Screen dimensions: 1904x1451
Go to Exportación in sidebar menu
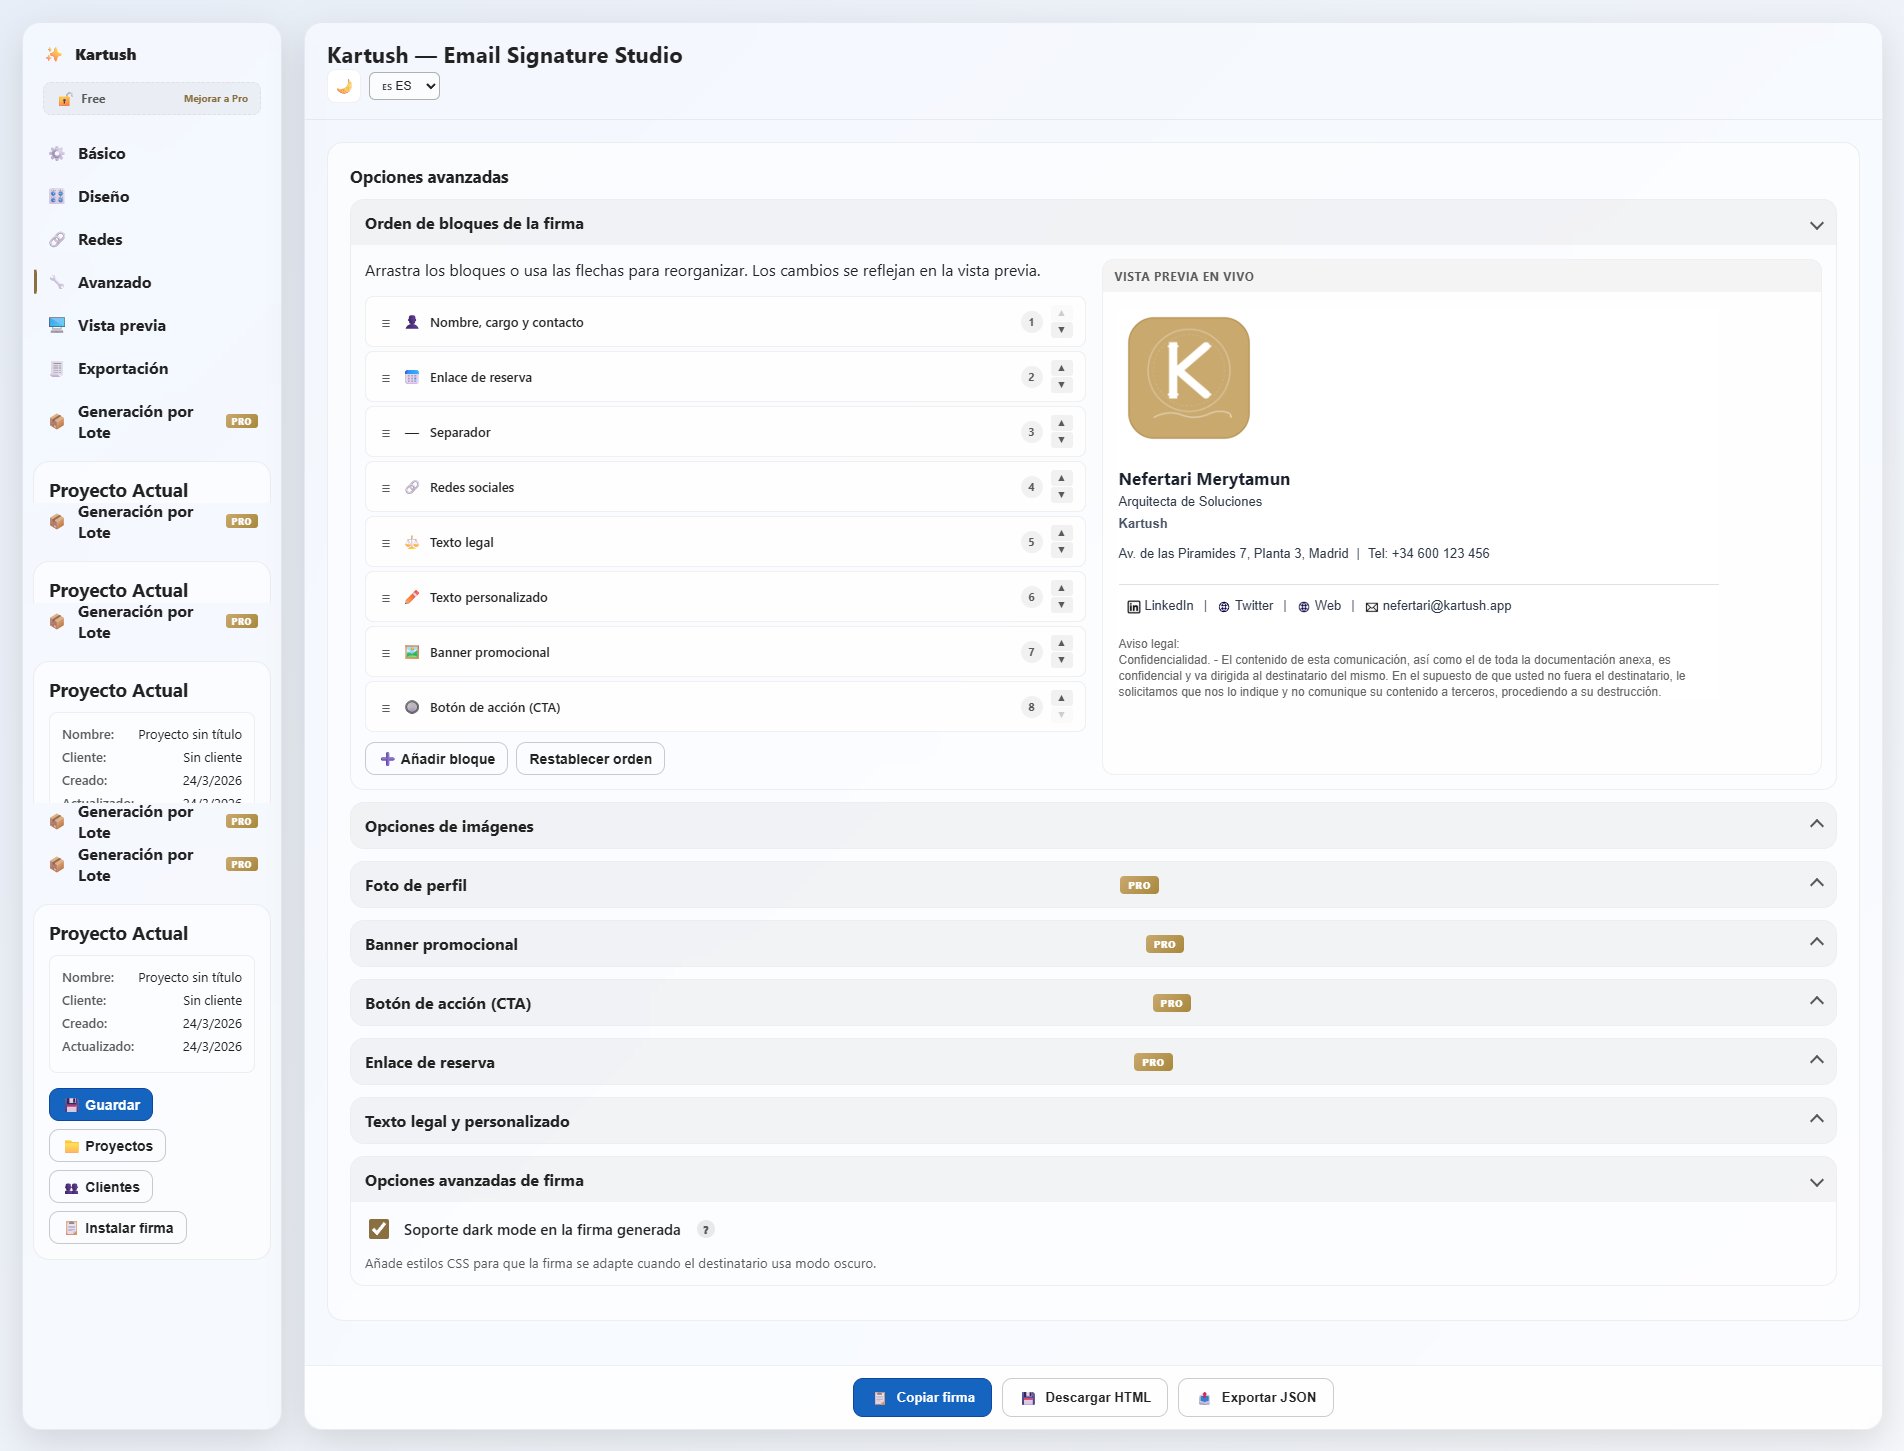(x=123, y=369)
